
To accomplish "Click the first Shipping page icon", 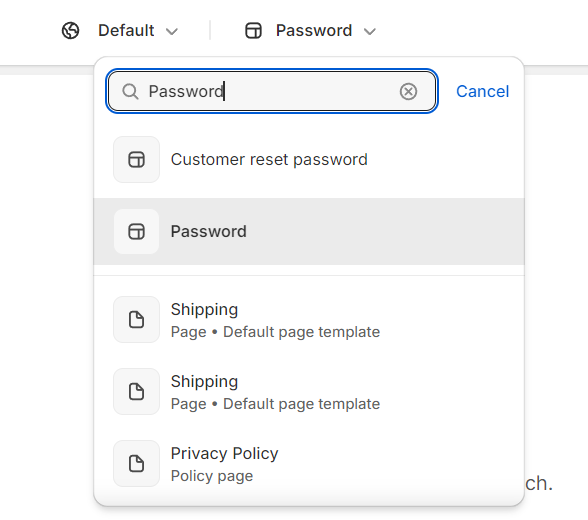I will pyautogui.click(x=136, y=320).
